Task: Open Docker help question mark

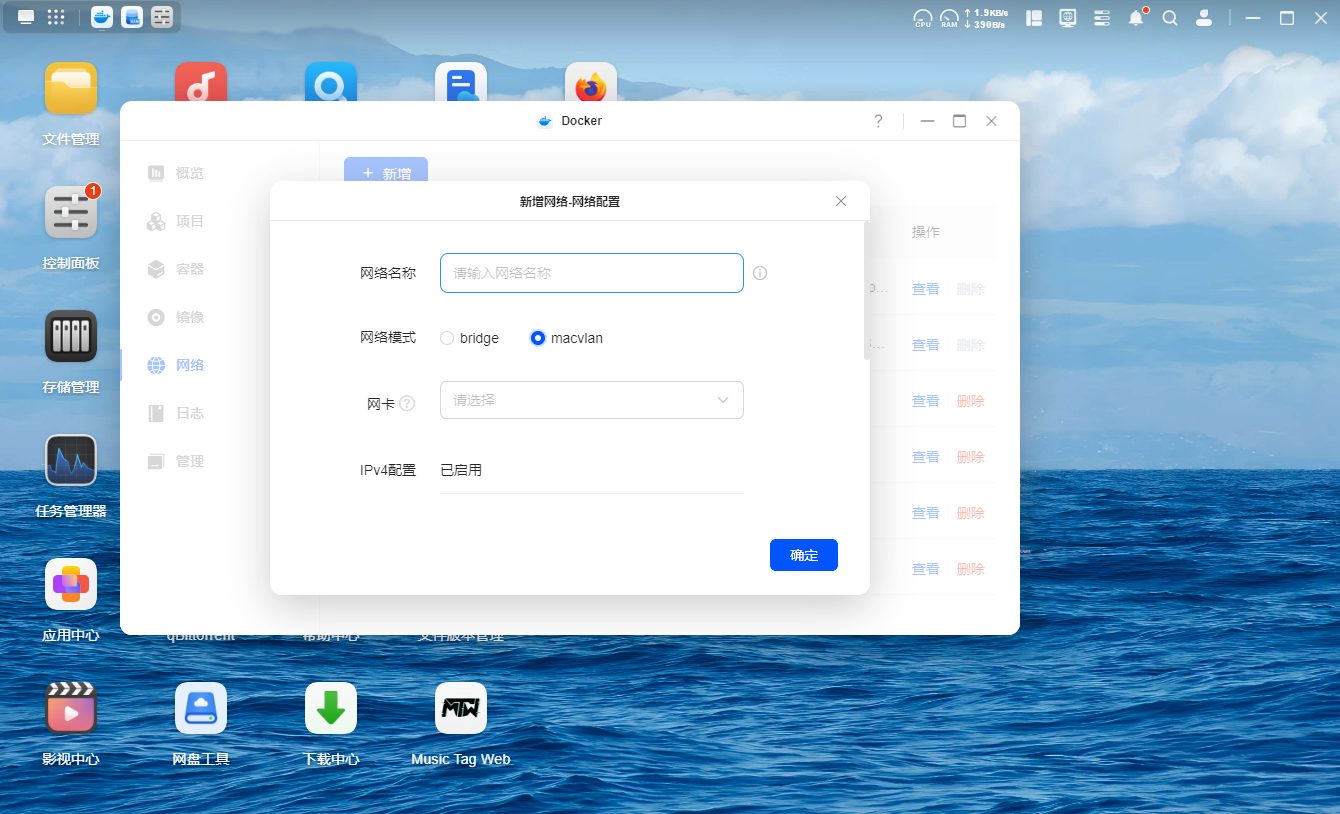Action: tap(878, 121)
